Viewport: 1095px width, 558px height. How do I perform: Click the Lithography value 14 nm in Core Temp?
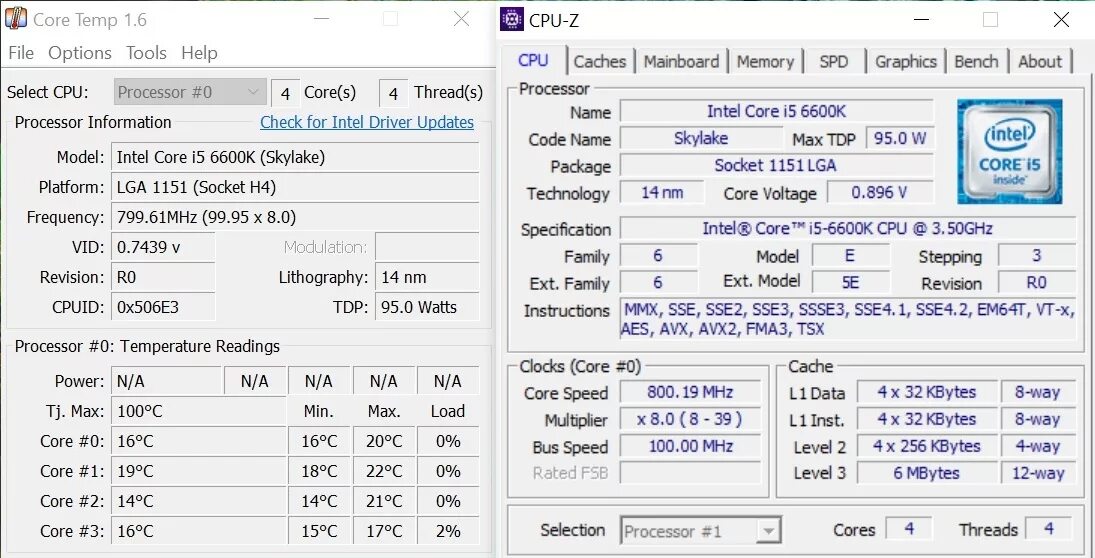427,277
